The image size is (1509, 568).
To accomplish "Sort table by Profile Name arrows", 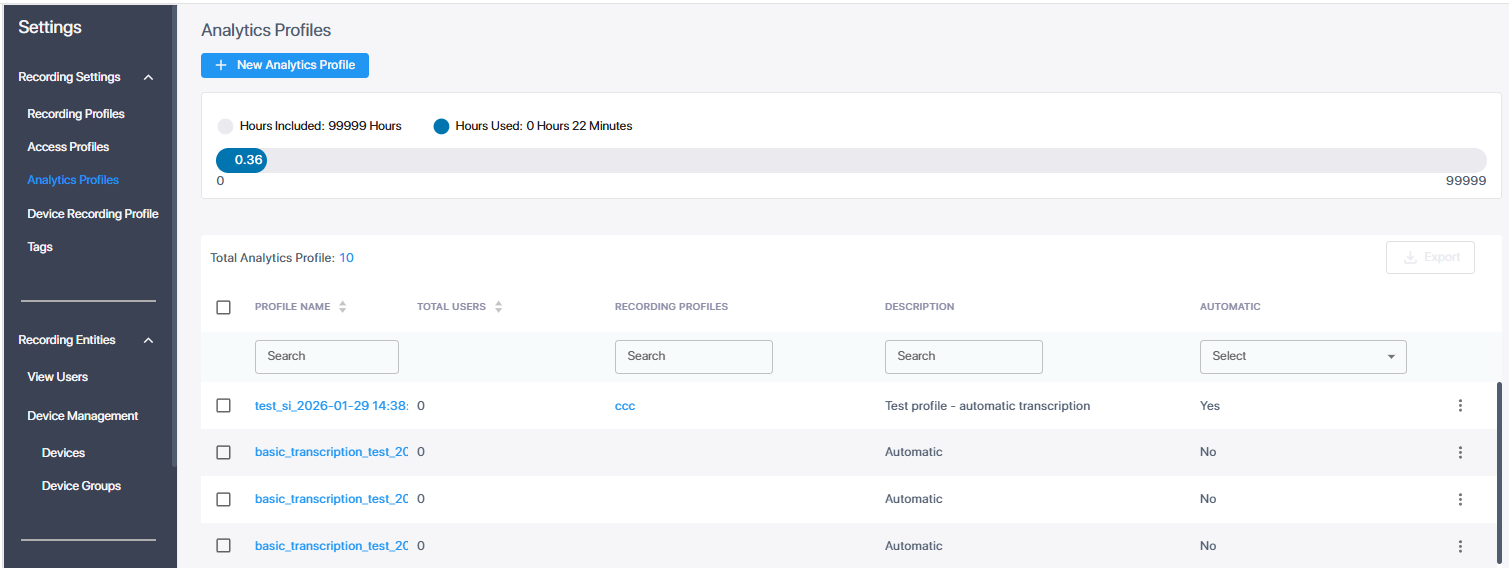I will (343, 307).
